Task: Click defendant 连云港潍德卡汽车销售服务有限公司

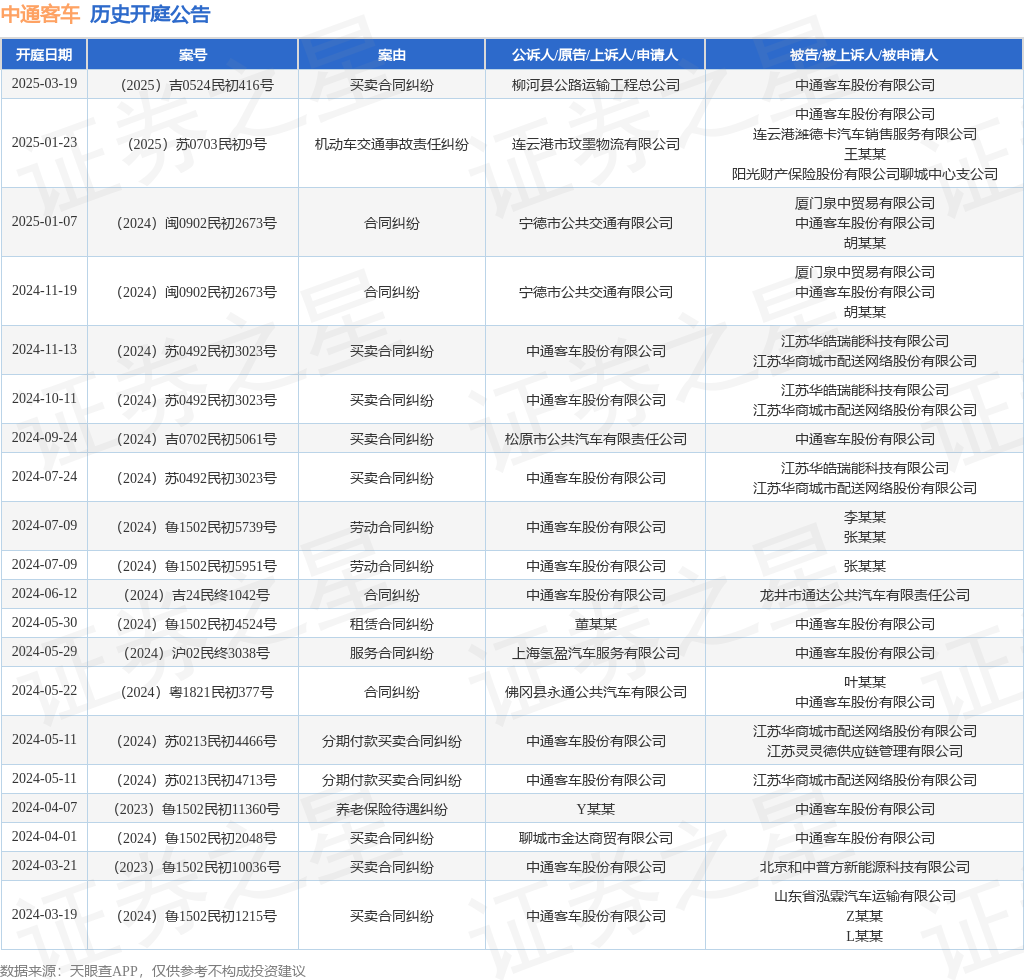Action: 865,134
